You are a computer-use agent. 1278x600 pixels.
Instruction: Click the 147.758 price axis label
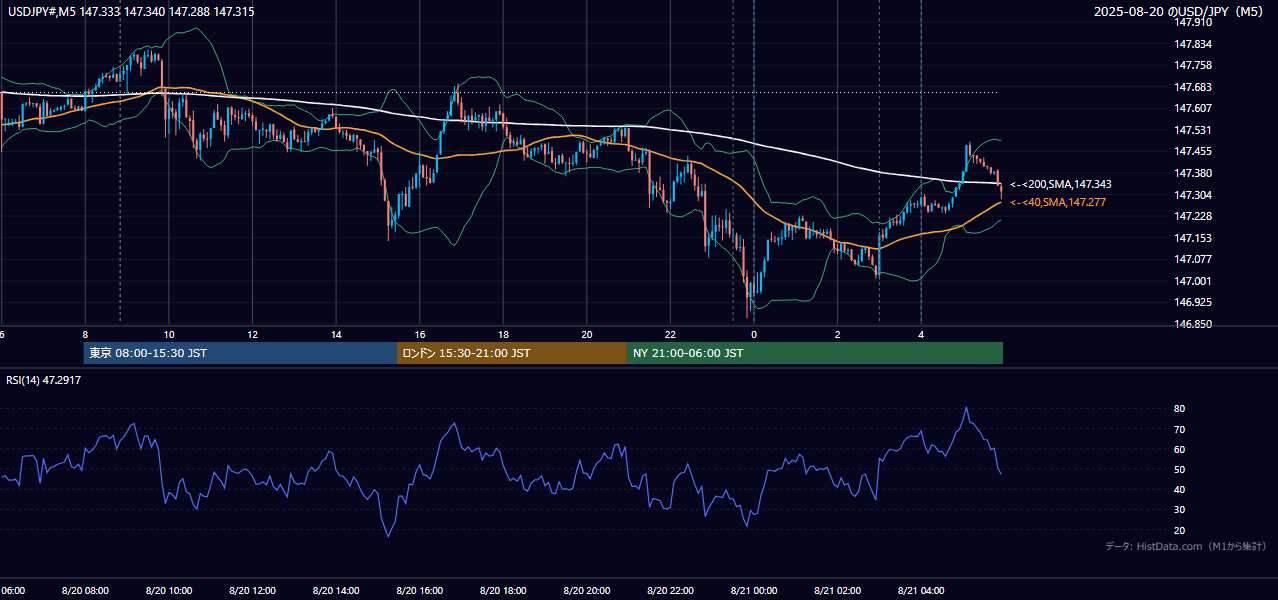[1194, 65]
